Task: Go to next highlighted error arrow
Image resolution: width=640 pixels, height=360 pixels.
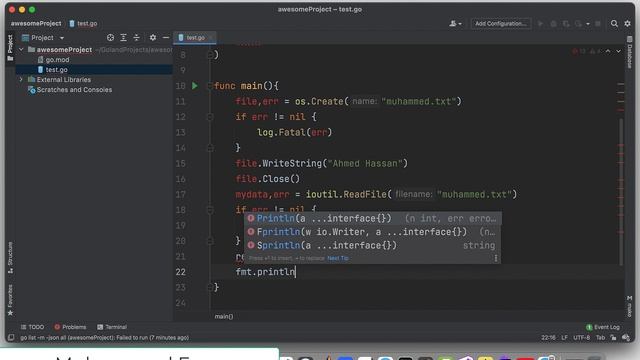Action: coord(618,51)
